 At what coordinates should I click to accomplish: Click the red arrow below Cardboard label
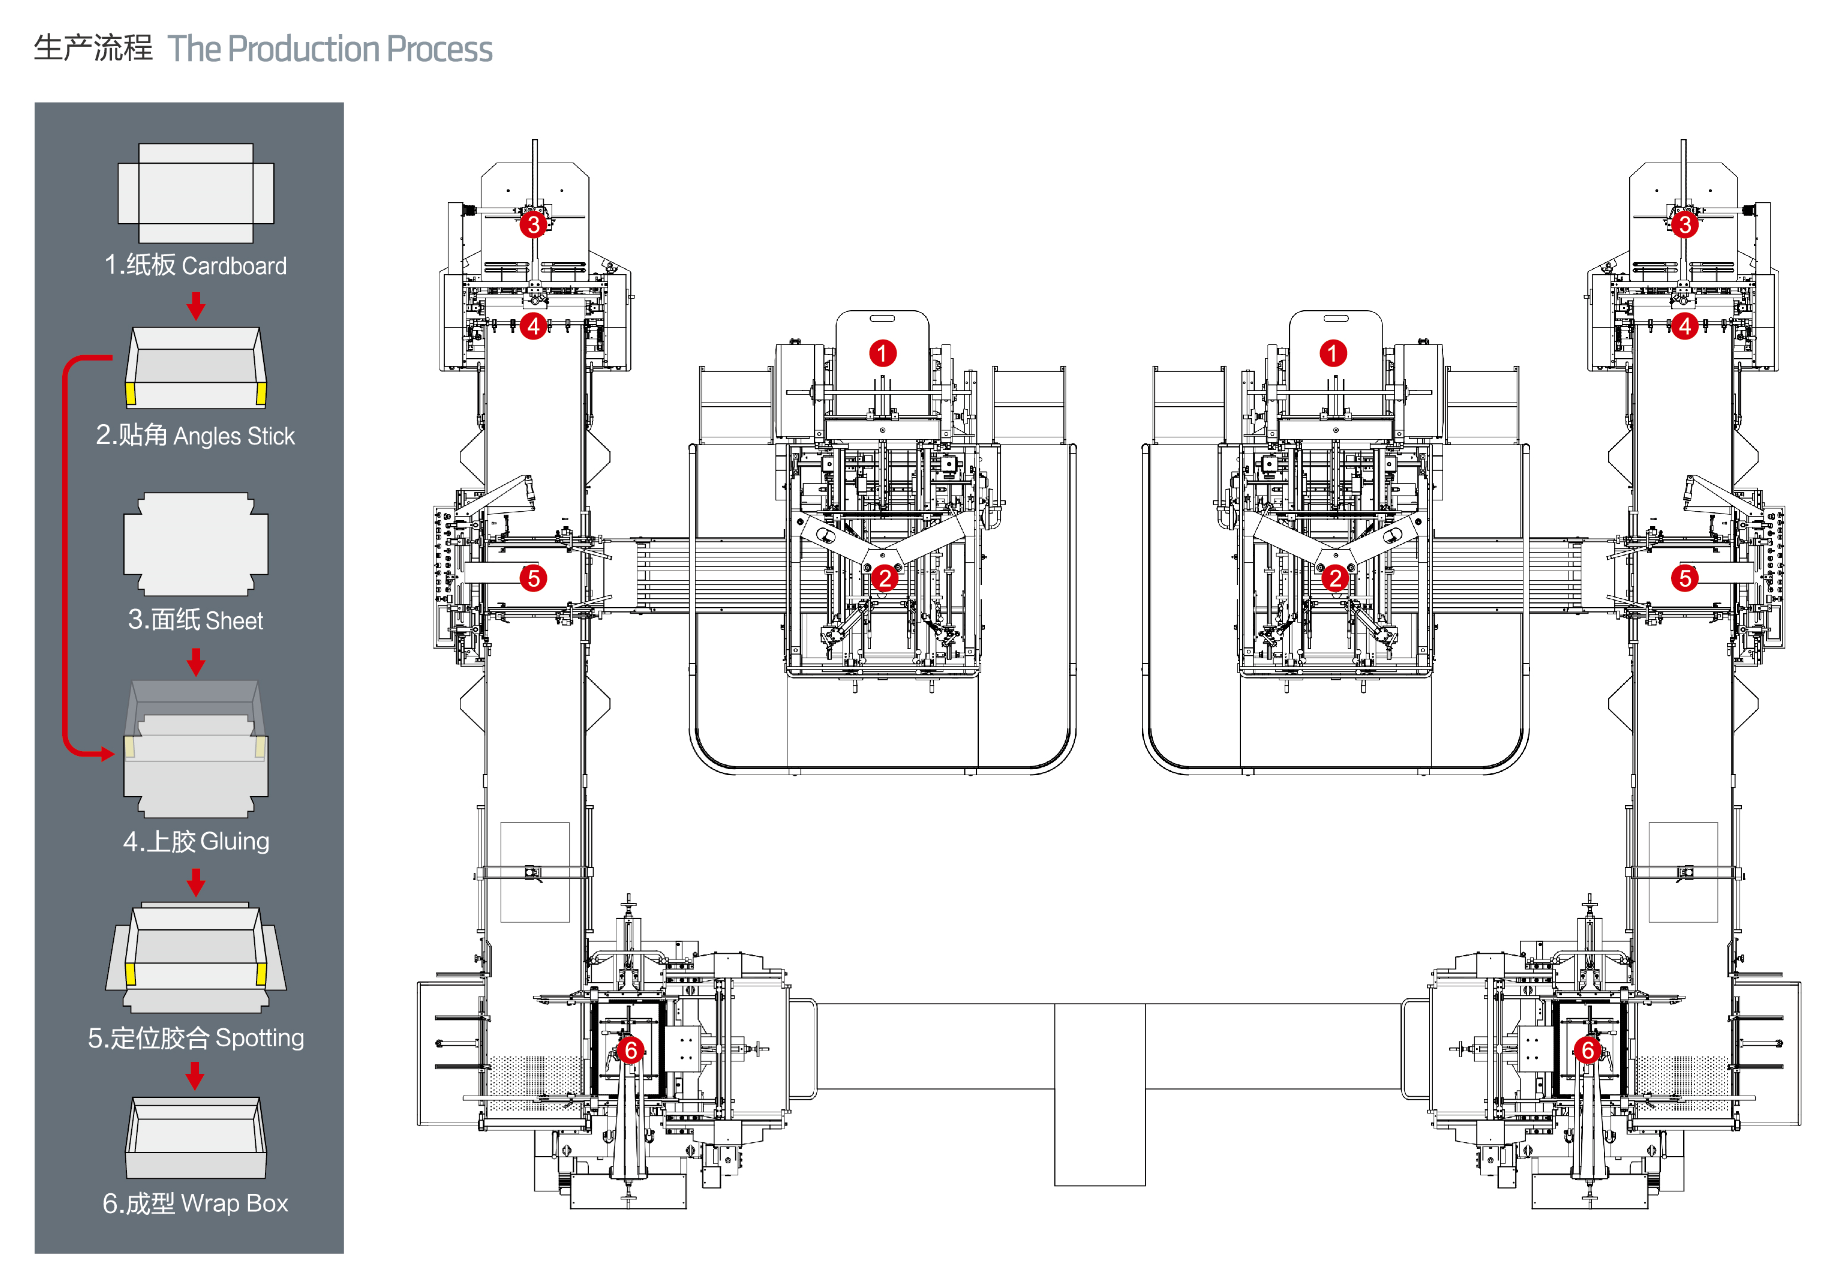coord(196,306)
